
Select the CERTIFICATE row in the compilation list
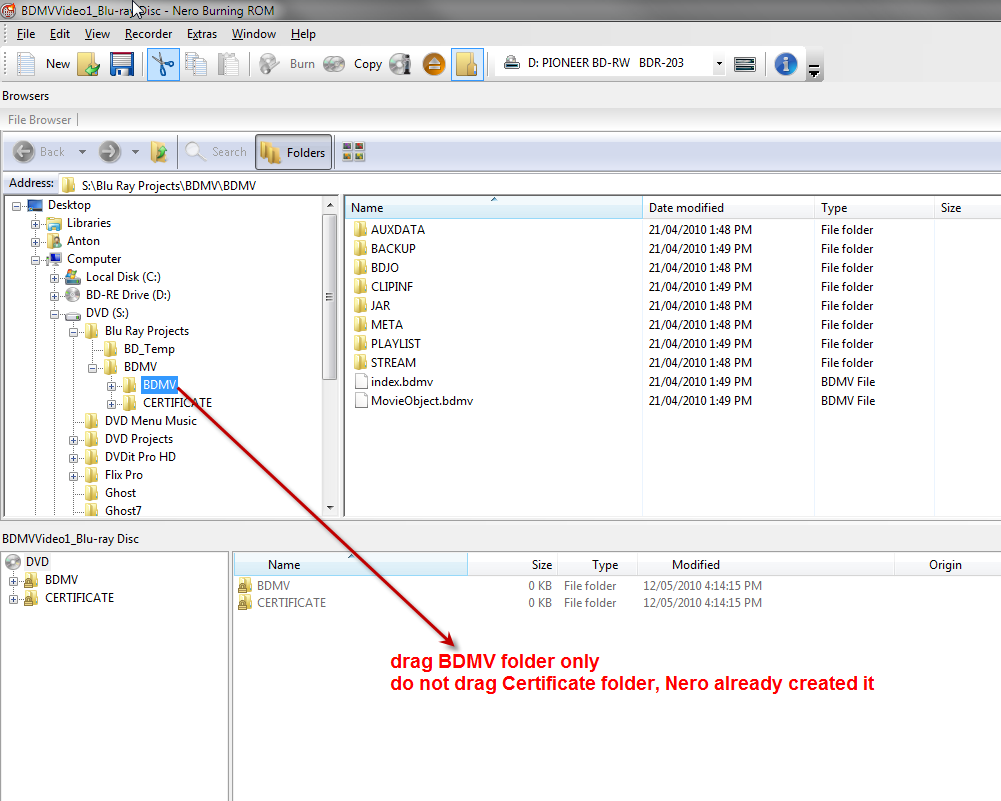tap(291, 603)
